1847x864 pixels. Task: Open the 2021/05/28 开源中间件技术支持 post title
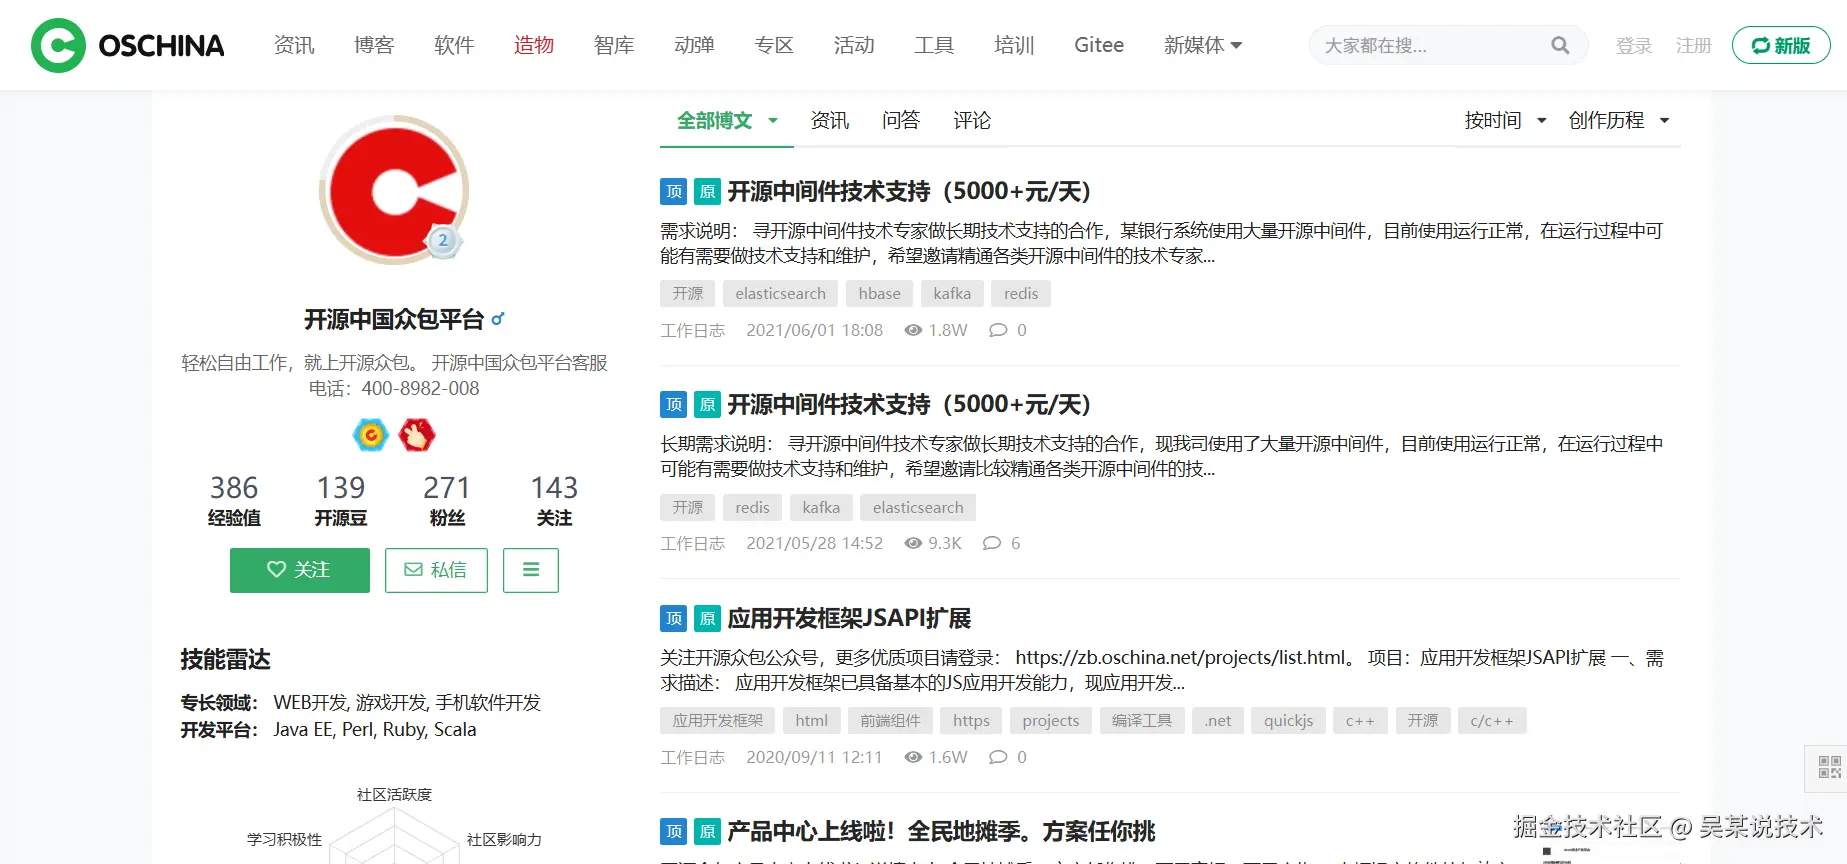pyautogui.click(x=909, y=404)
